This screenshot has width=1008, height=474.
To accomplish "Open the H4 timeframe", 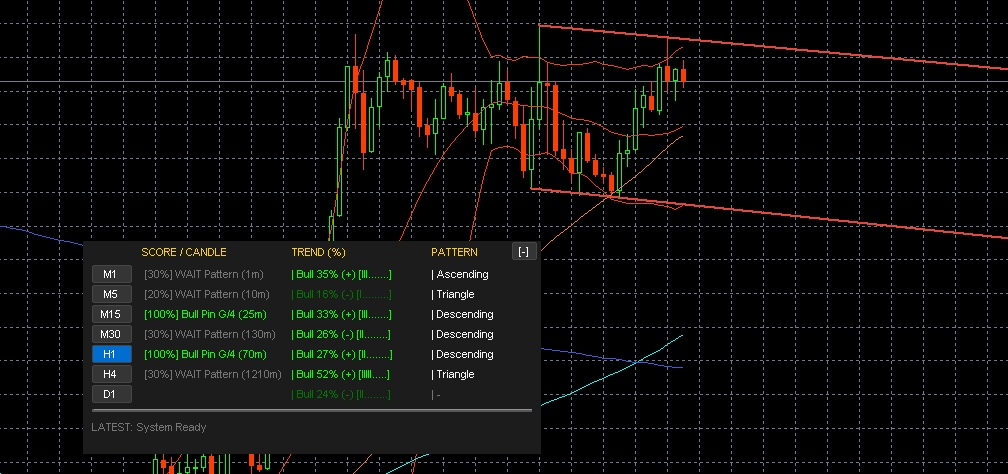I will coord(111,374).
